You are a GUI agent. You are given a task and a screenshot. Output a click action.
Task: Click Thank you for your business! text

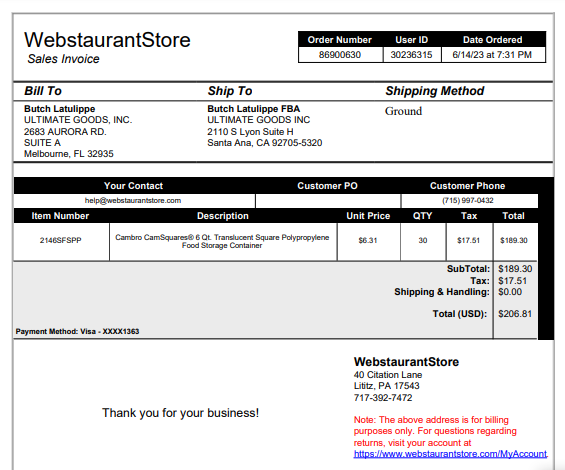point(181,413)
